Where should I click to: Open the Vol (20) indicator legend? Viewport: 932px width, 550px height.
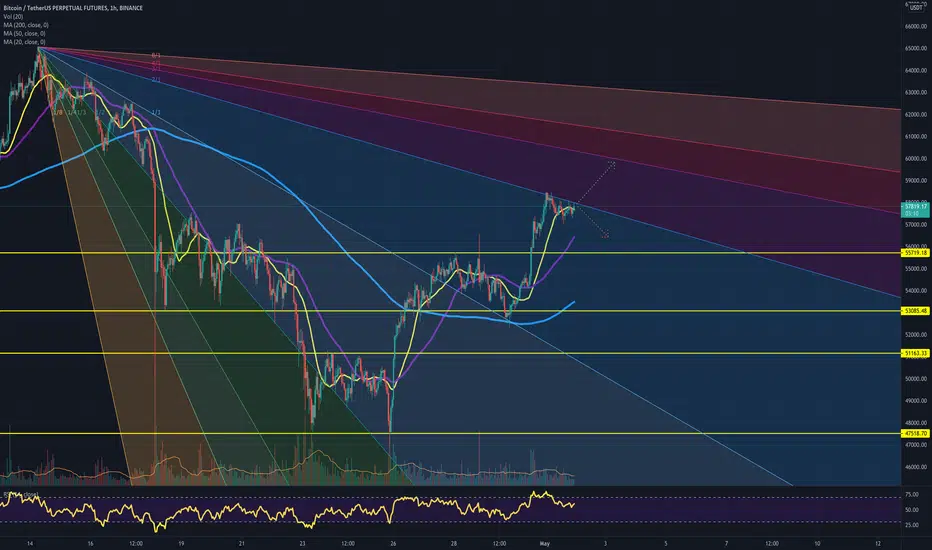pos(13,17)
